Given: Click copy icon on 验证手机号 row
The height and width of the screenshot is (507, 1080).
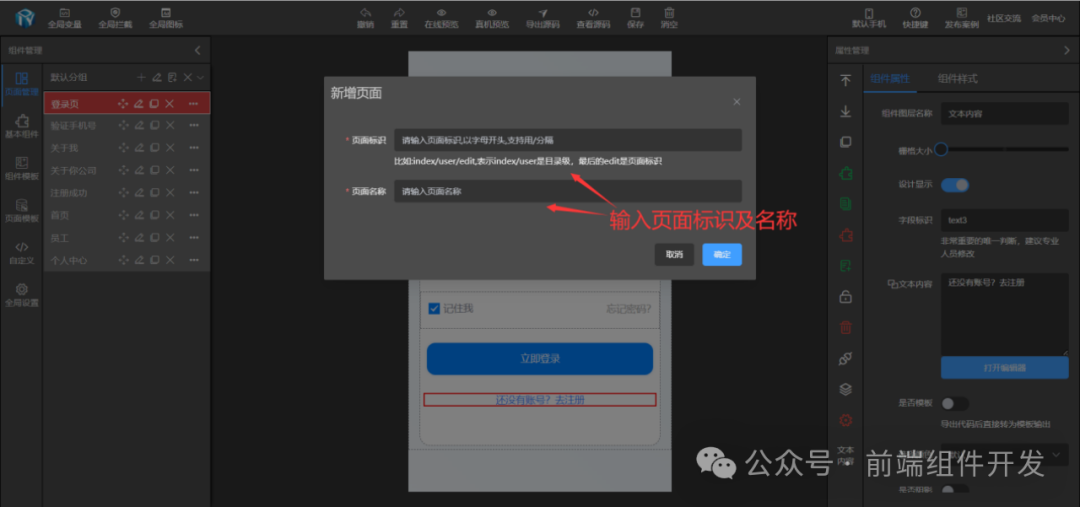Looking at the screenshot, I should pyautogui.click(x=154, y=125).
